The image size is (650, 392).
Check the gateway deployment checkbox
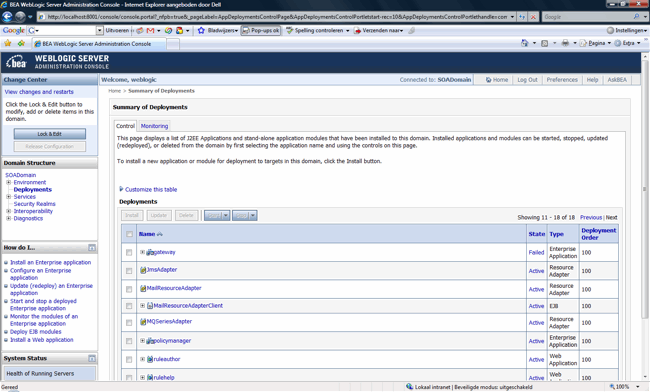click(x=129, y=252)
